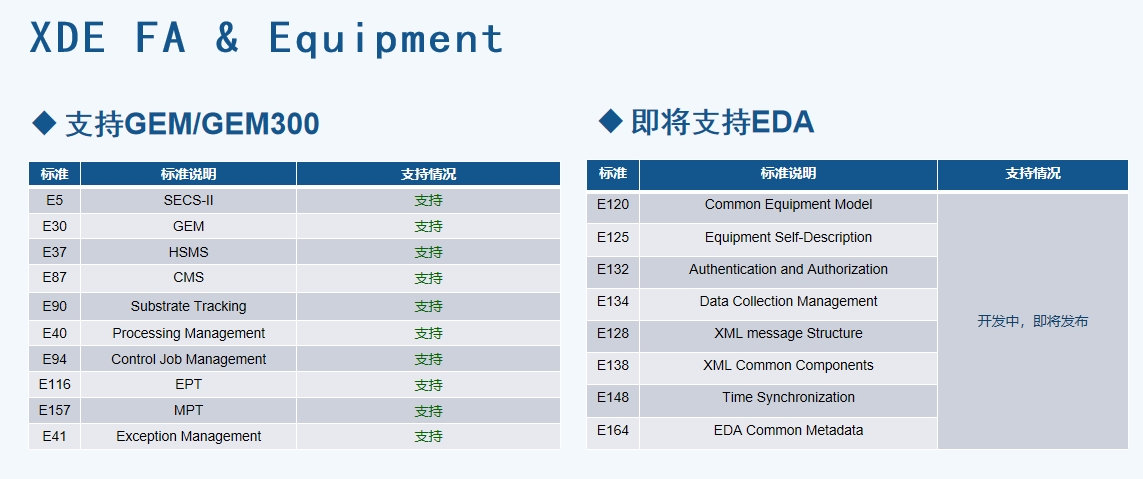1143x479 pixels.
Task: Select the Substrate Tracking cell
Action: tap(188, 306)
